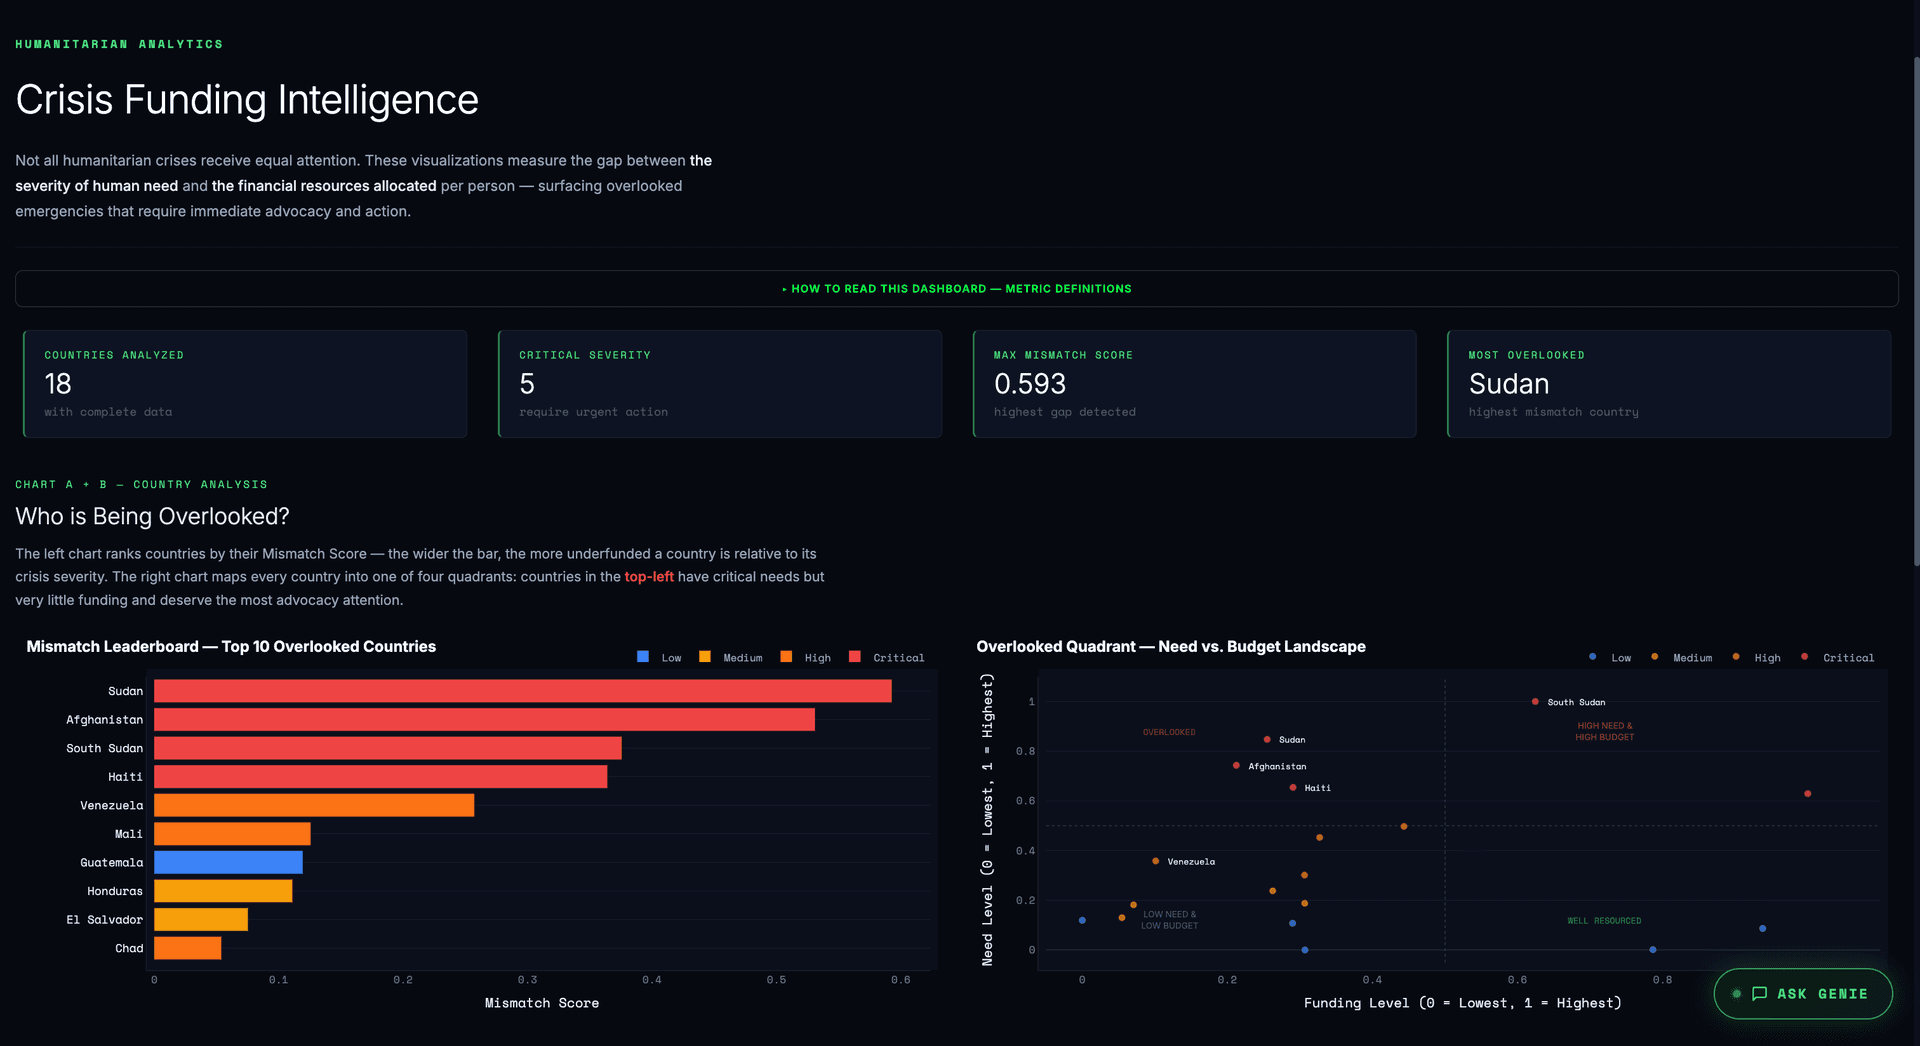Click the MOST OVERLOOKED Sudan stat card
This screenshot has height=1046, width=1920.
point(1668,384)
